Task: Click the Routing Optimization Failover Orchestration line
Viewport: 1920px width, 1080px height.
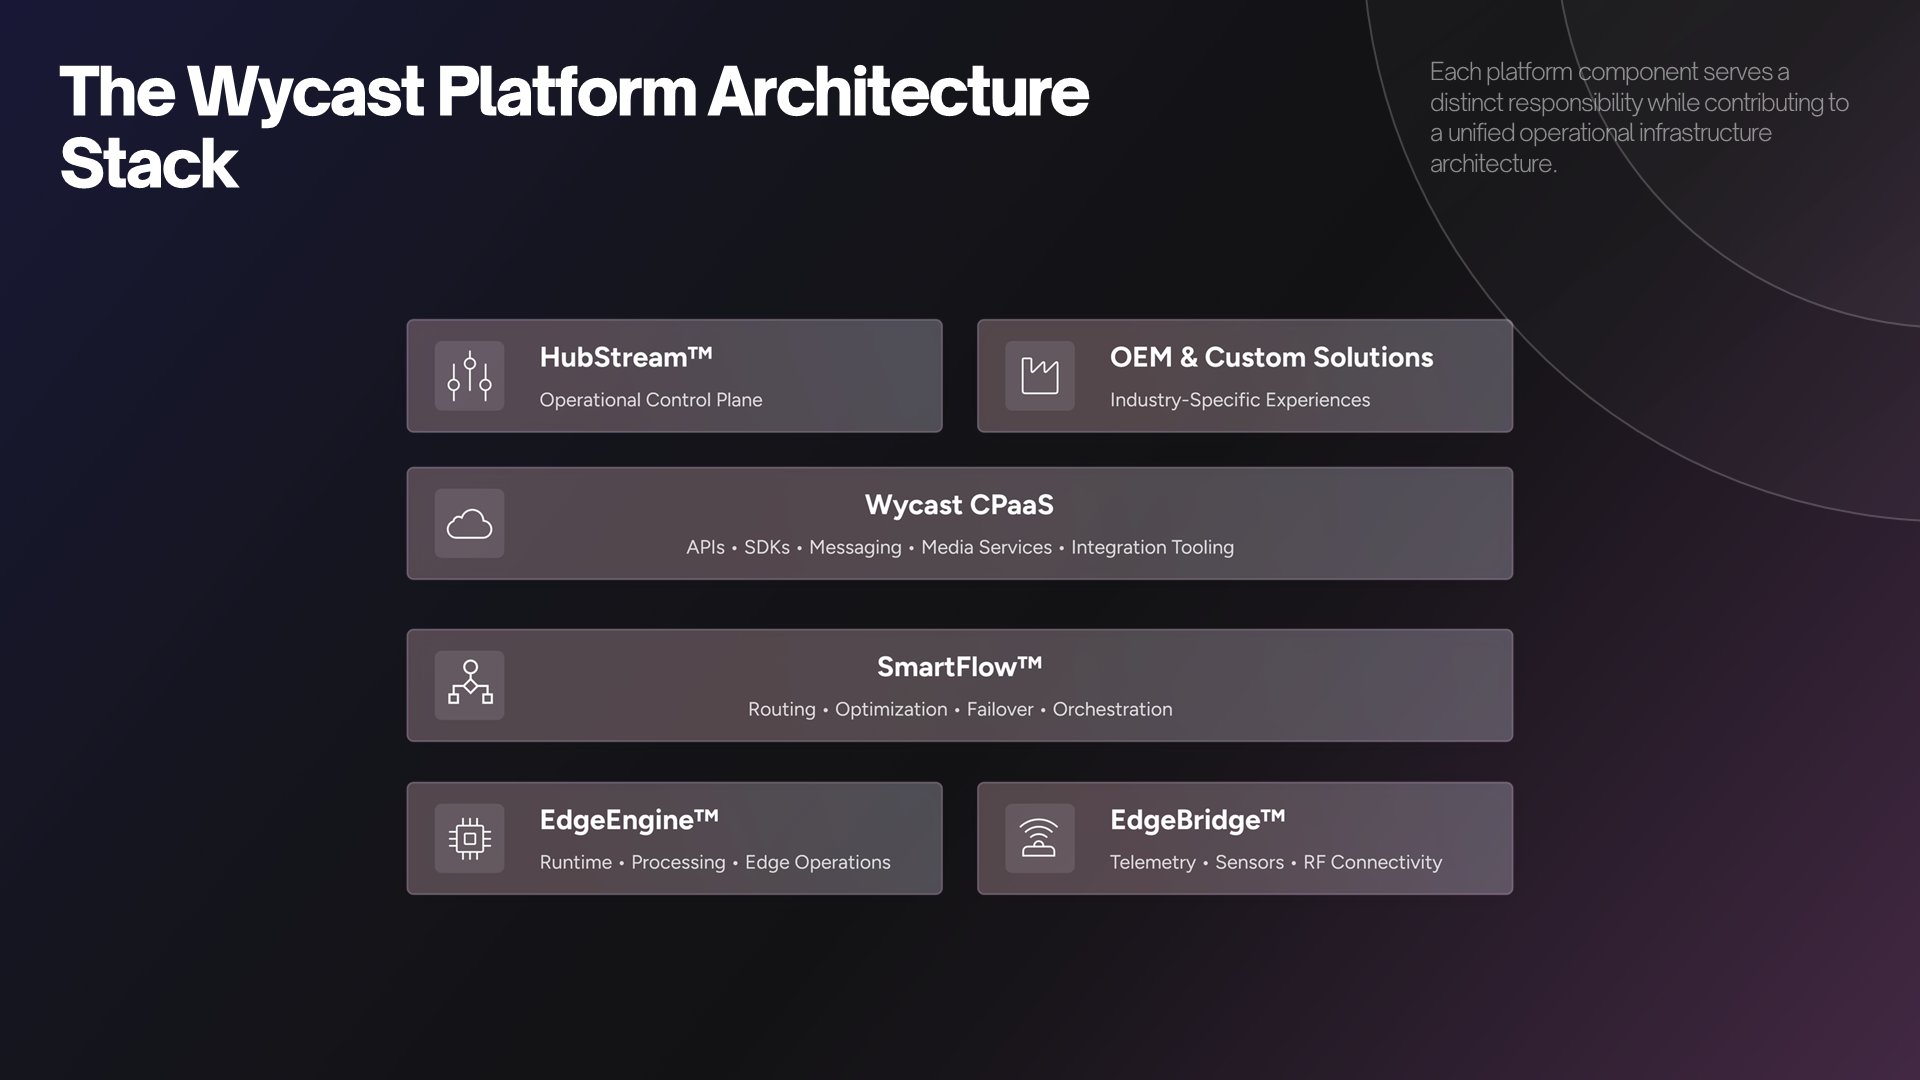Action: (960, 709)
